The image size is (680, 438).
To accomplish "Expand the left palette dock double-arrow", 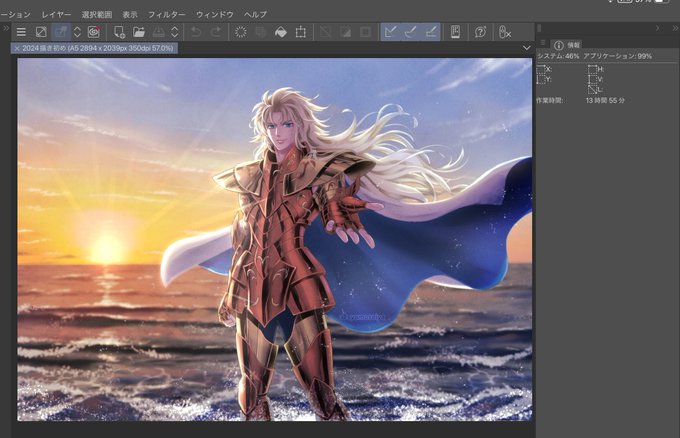I will click(6, 28).
